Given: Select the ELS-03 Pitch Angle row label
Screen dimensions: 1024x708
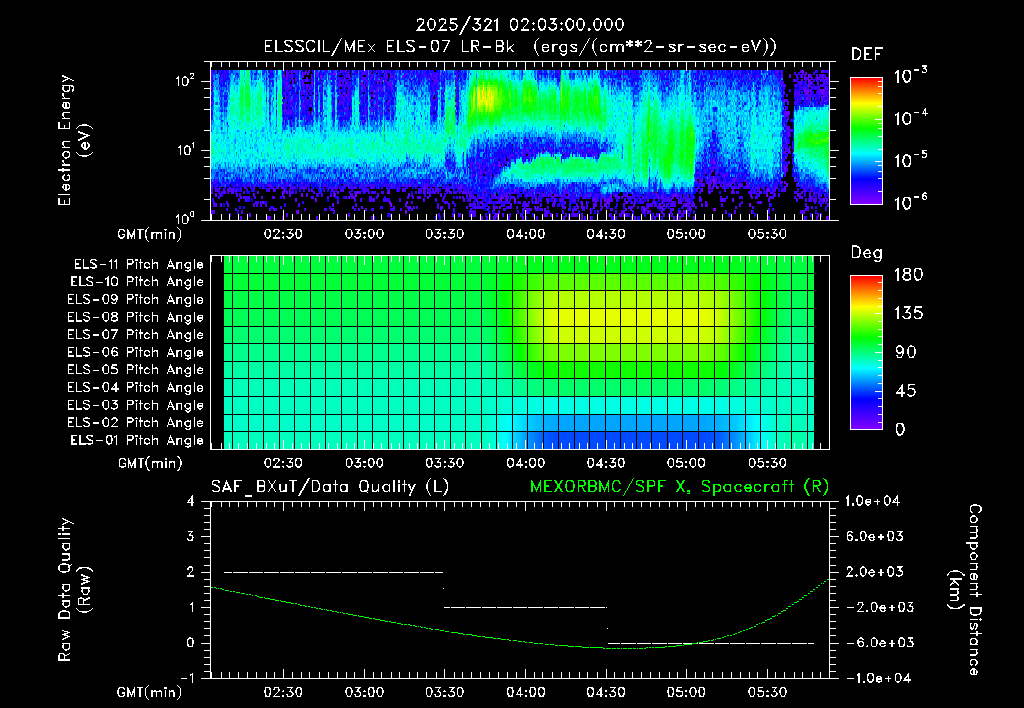Looking at the screenshot, I should tap(136, 405).
